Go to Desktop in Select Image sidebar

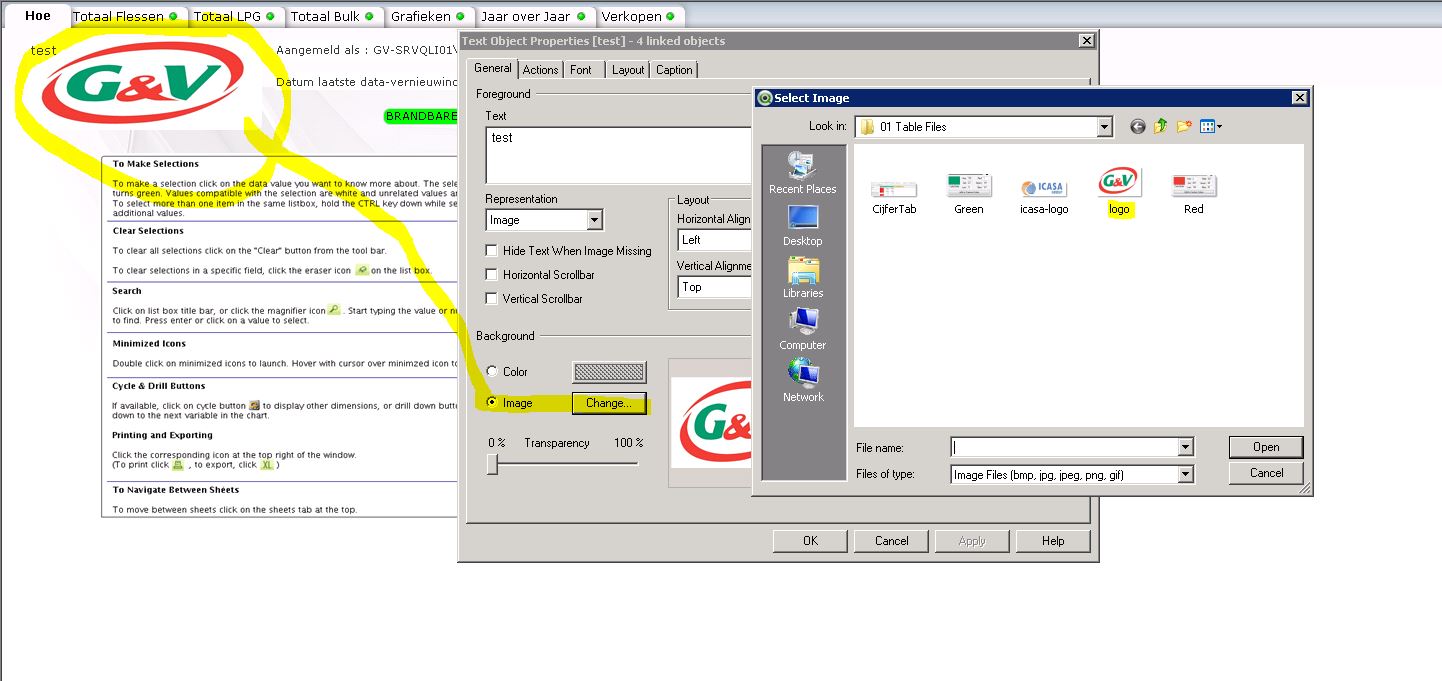click(x=802, y=225)
